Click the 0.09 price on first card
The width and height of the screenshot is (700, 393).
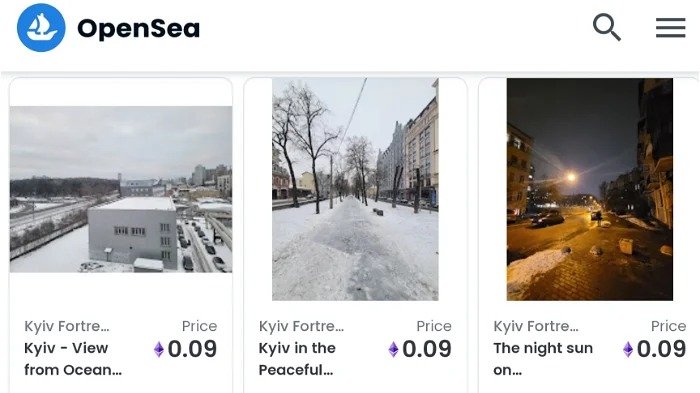[192, 349]
